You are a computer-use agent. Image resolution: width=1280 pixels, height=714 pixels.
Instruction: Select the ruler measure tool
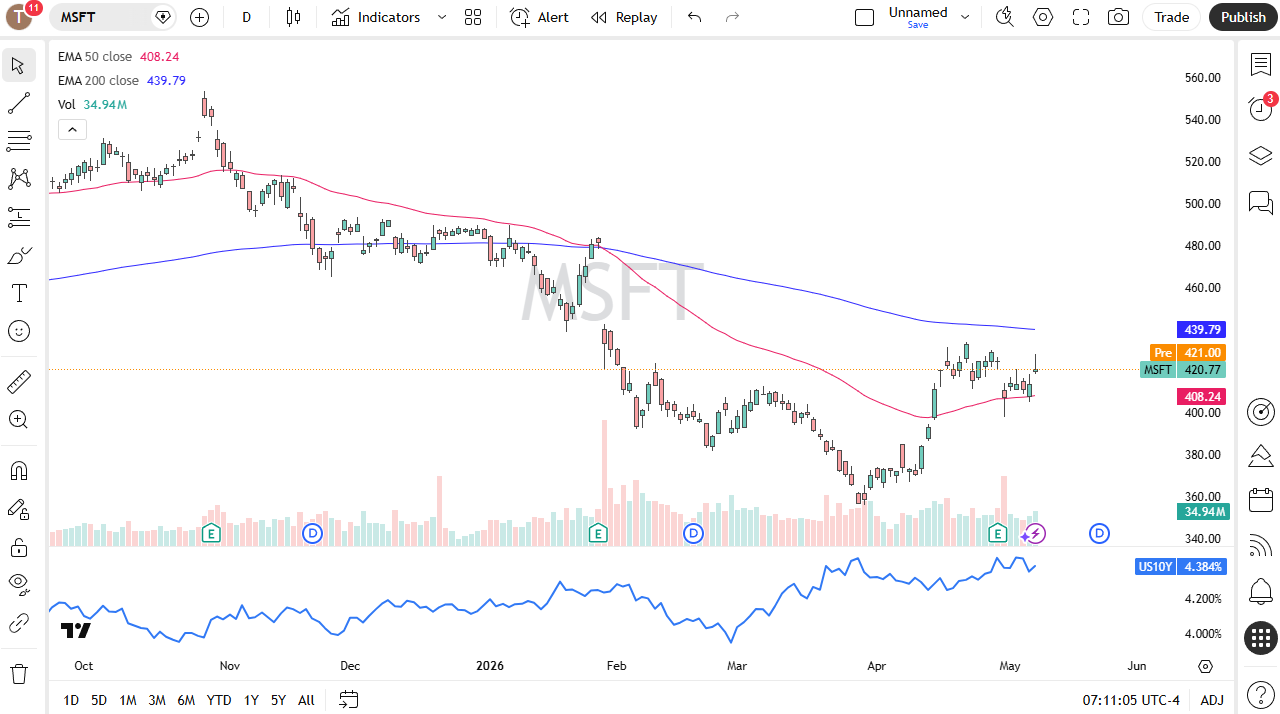click(18, 381)
